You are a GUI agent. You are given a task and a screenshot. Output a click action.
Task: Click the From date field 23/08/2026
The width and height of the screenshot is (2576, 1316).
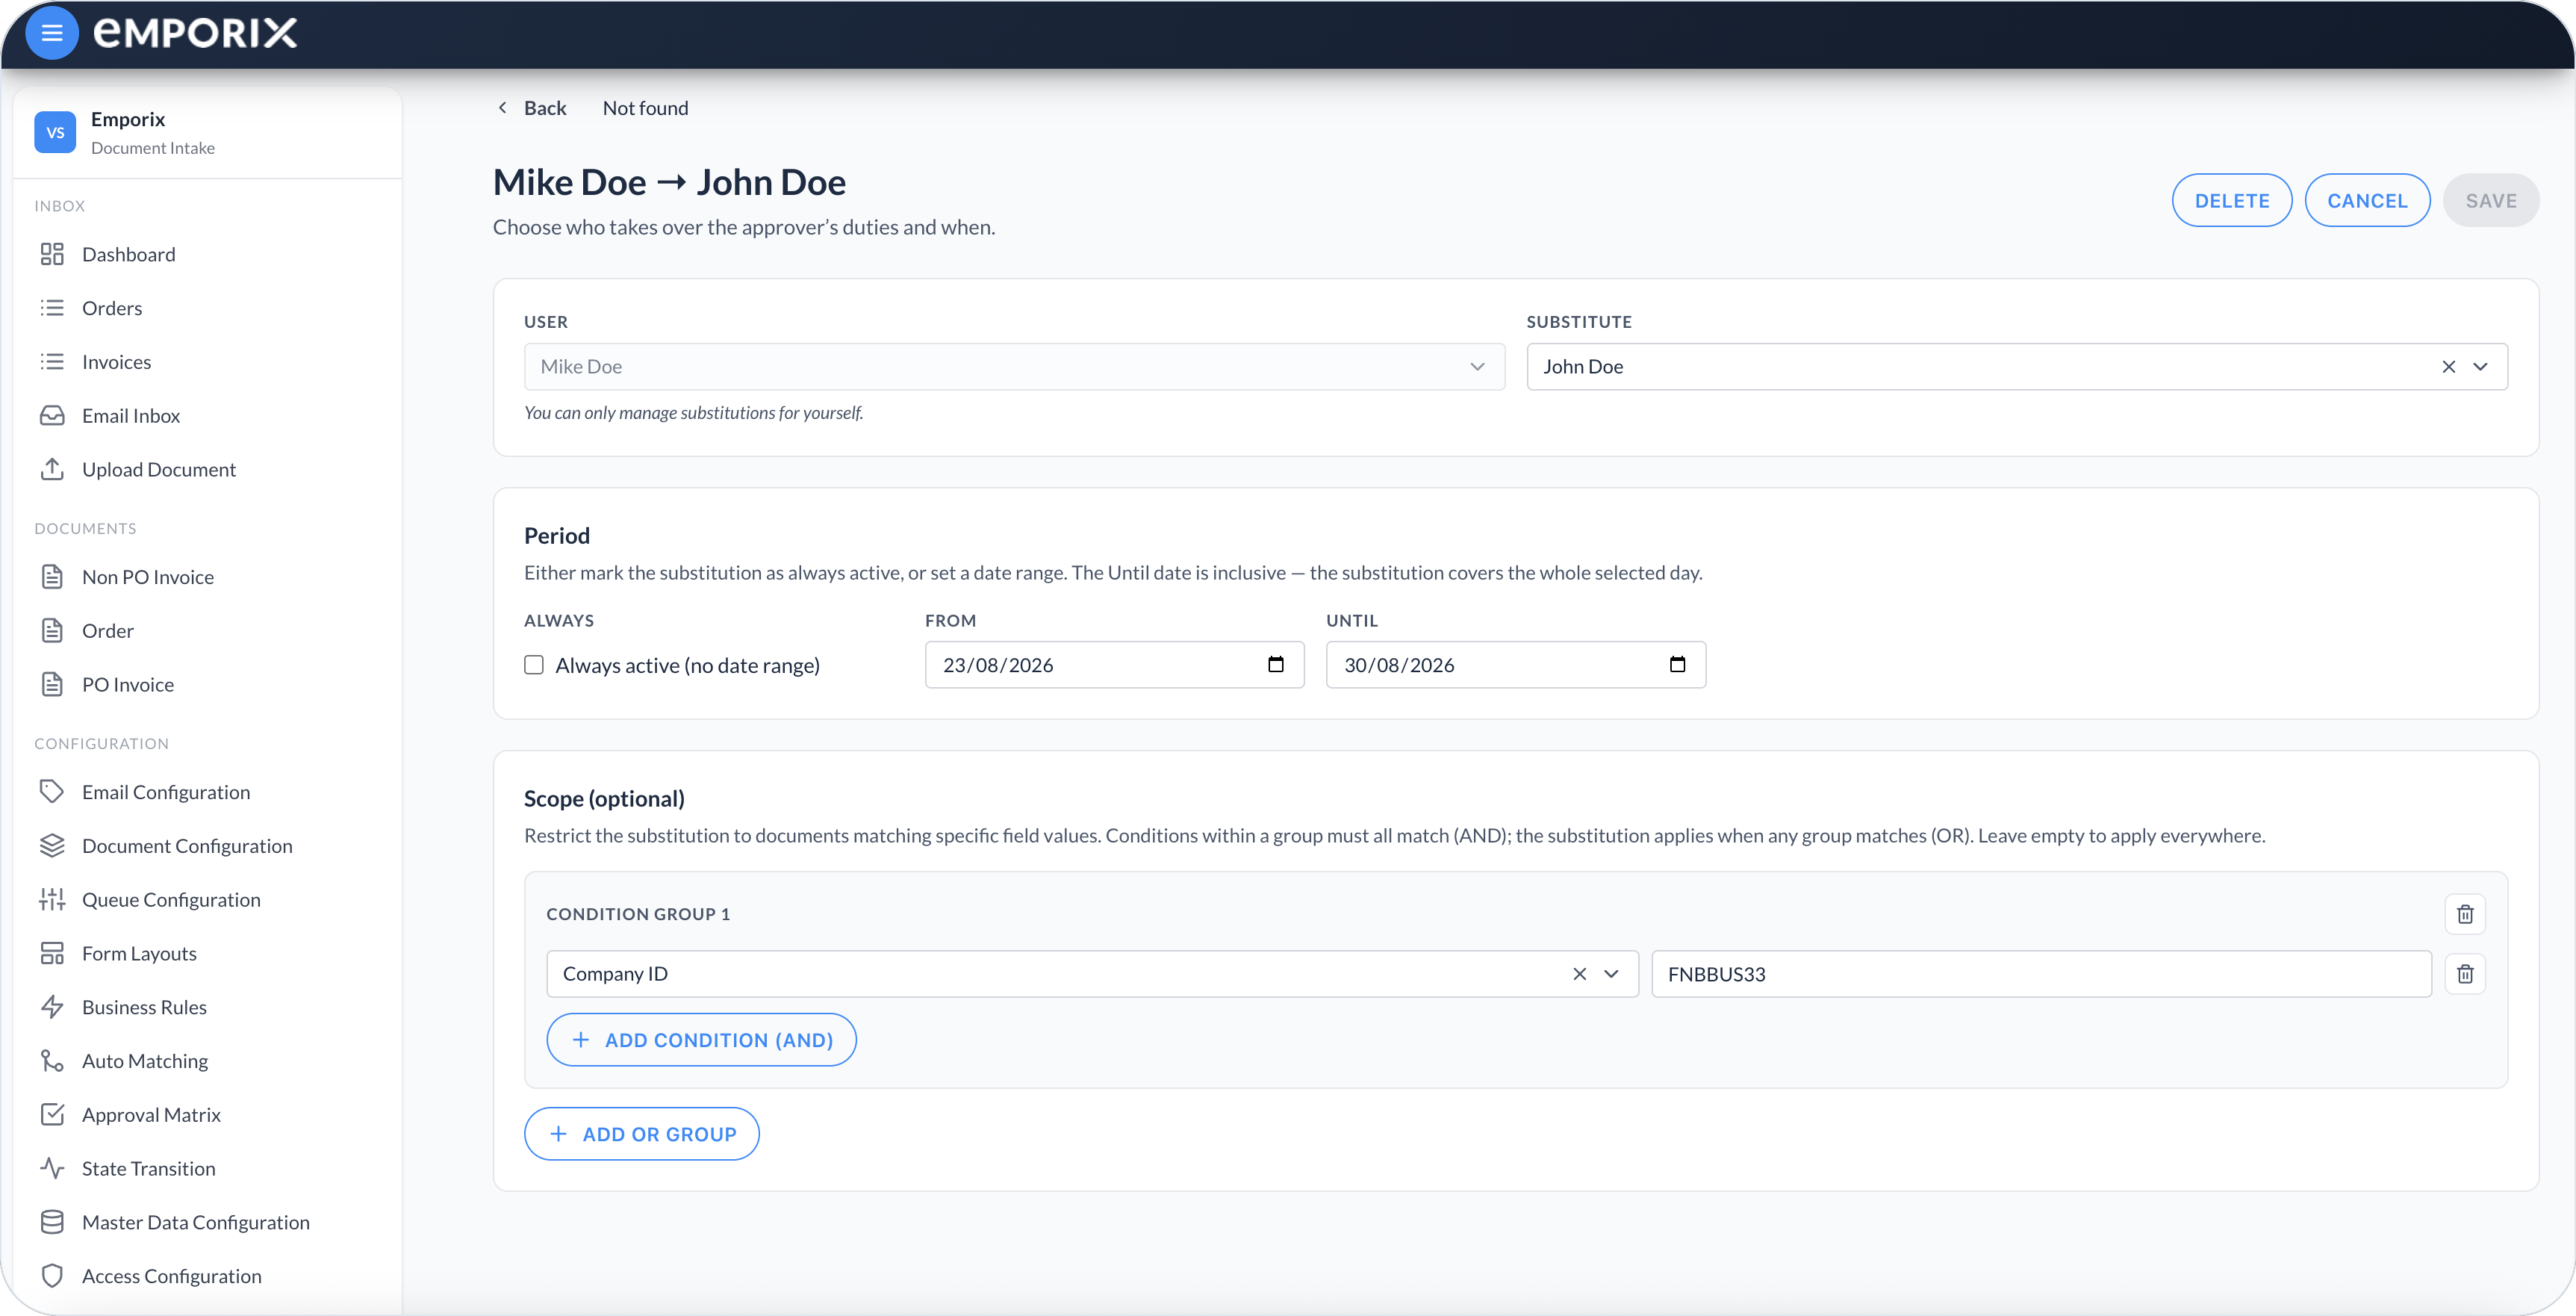1114,665
